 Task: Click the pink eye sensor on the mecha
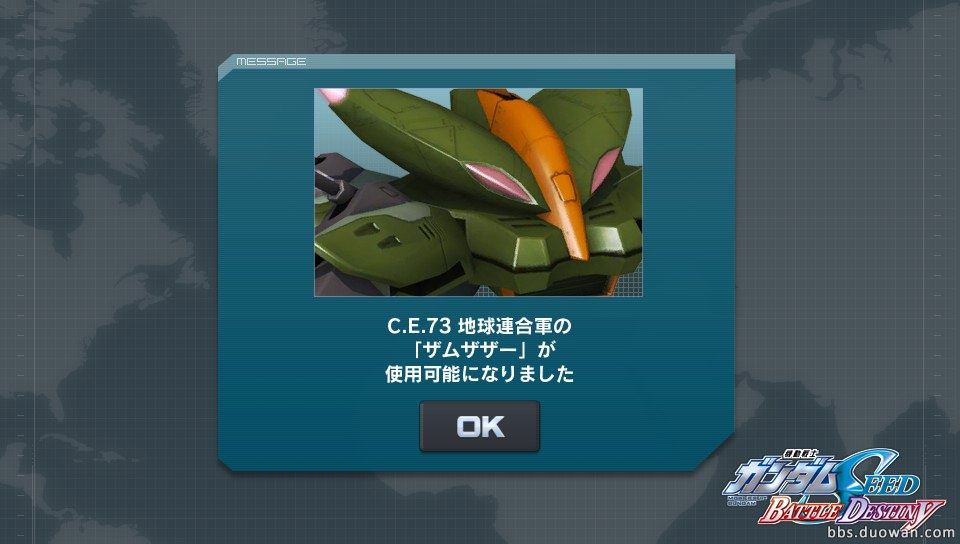tap(497, 181)
